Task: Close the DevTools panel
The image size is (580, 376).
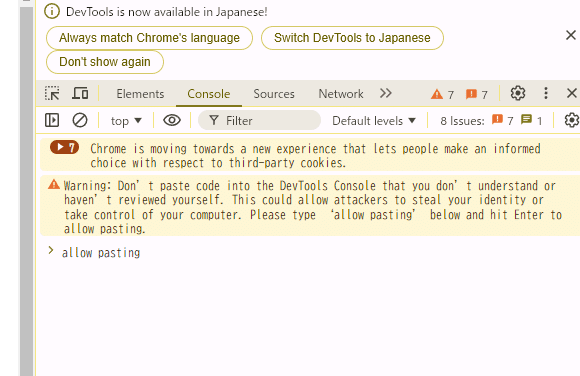Action: [572, 93]
